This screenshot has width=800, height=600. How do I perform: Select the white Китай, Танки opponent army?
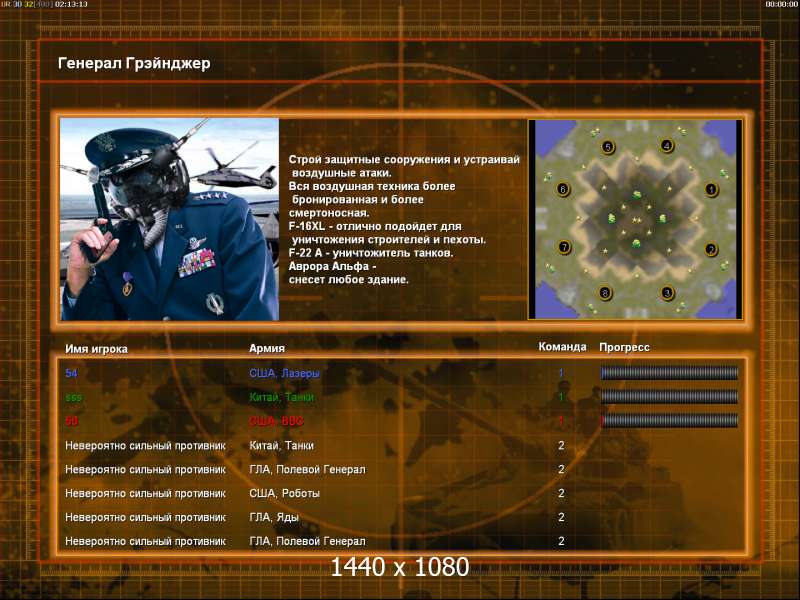282,445
